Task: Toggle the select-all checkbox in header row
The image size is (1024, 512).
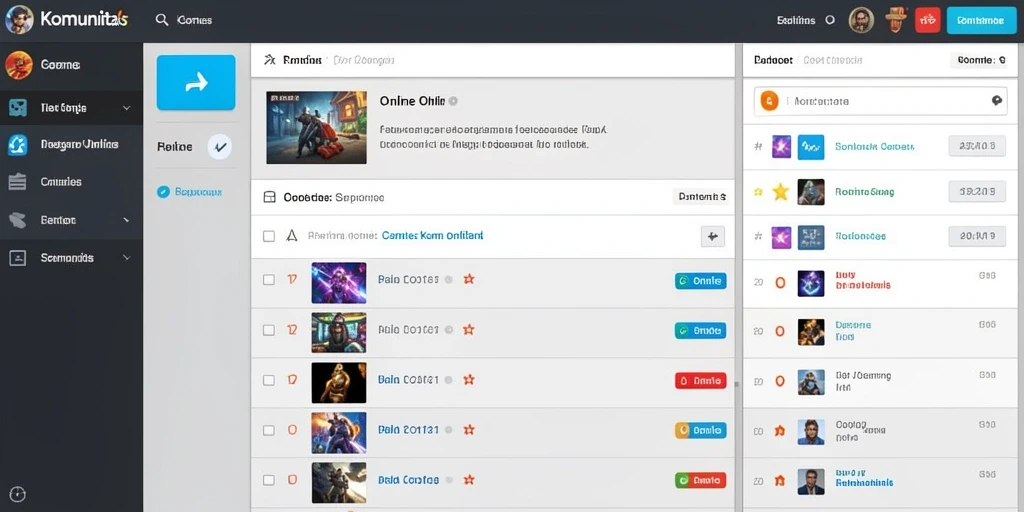Action: click(x=268, y=236)
